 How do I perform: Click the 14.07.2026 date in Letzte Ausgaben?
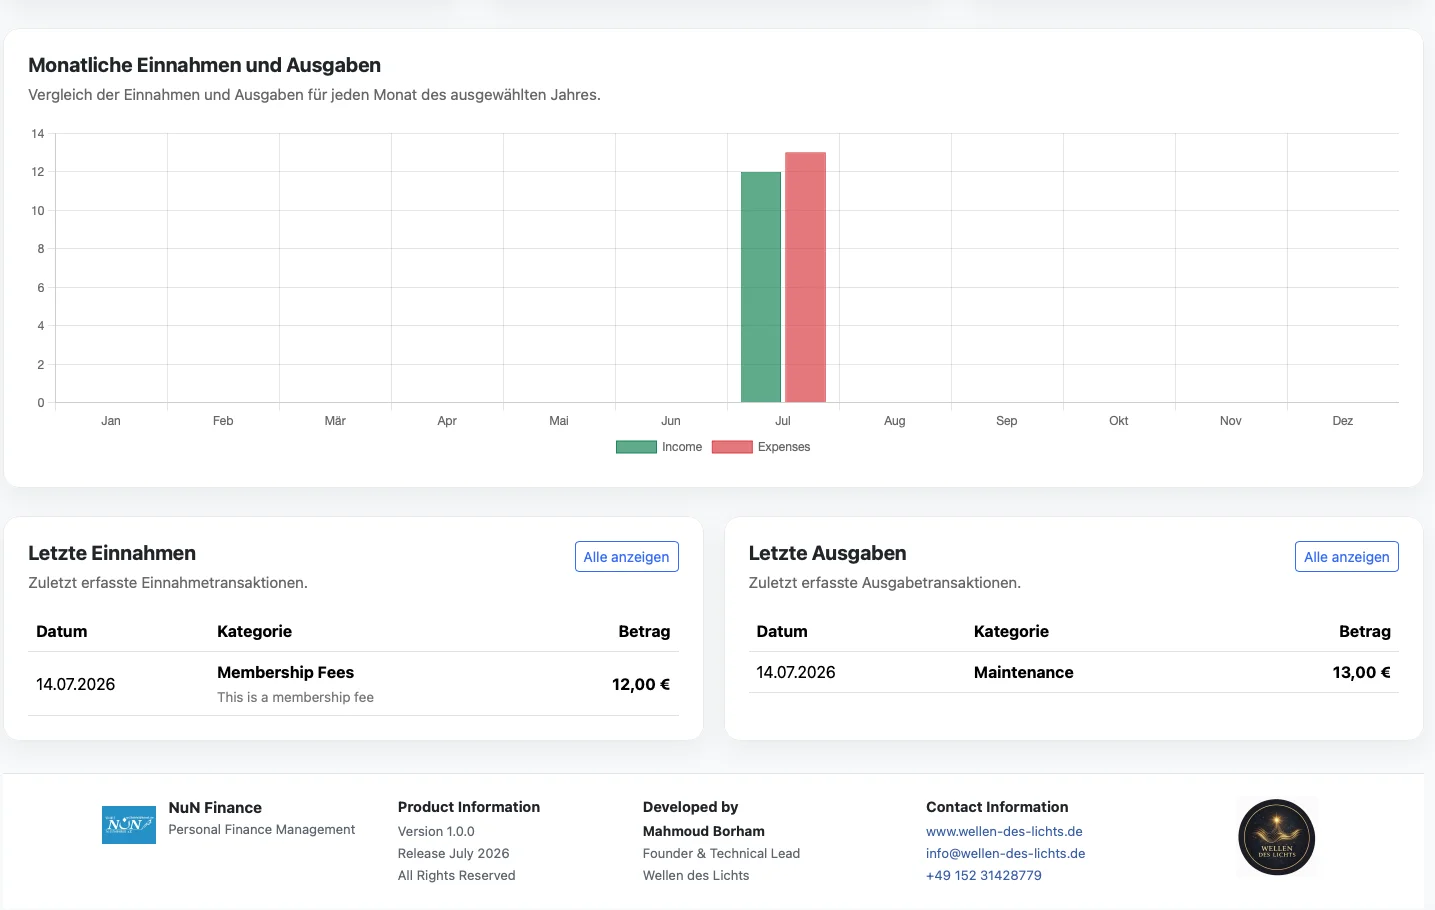[796, 672]
